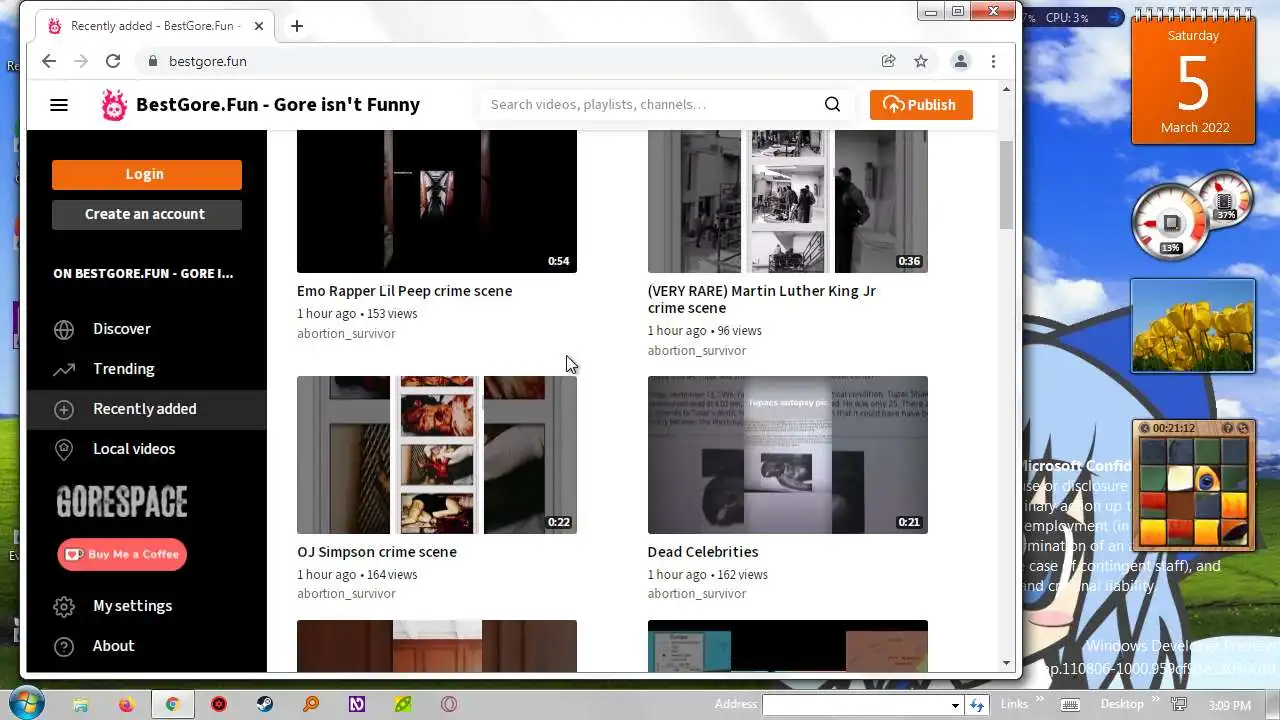1280x720 pixels.
Task: Click the BestGore.Fun site logo icon
Action: 114,104
